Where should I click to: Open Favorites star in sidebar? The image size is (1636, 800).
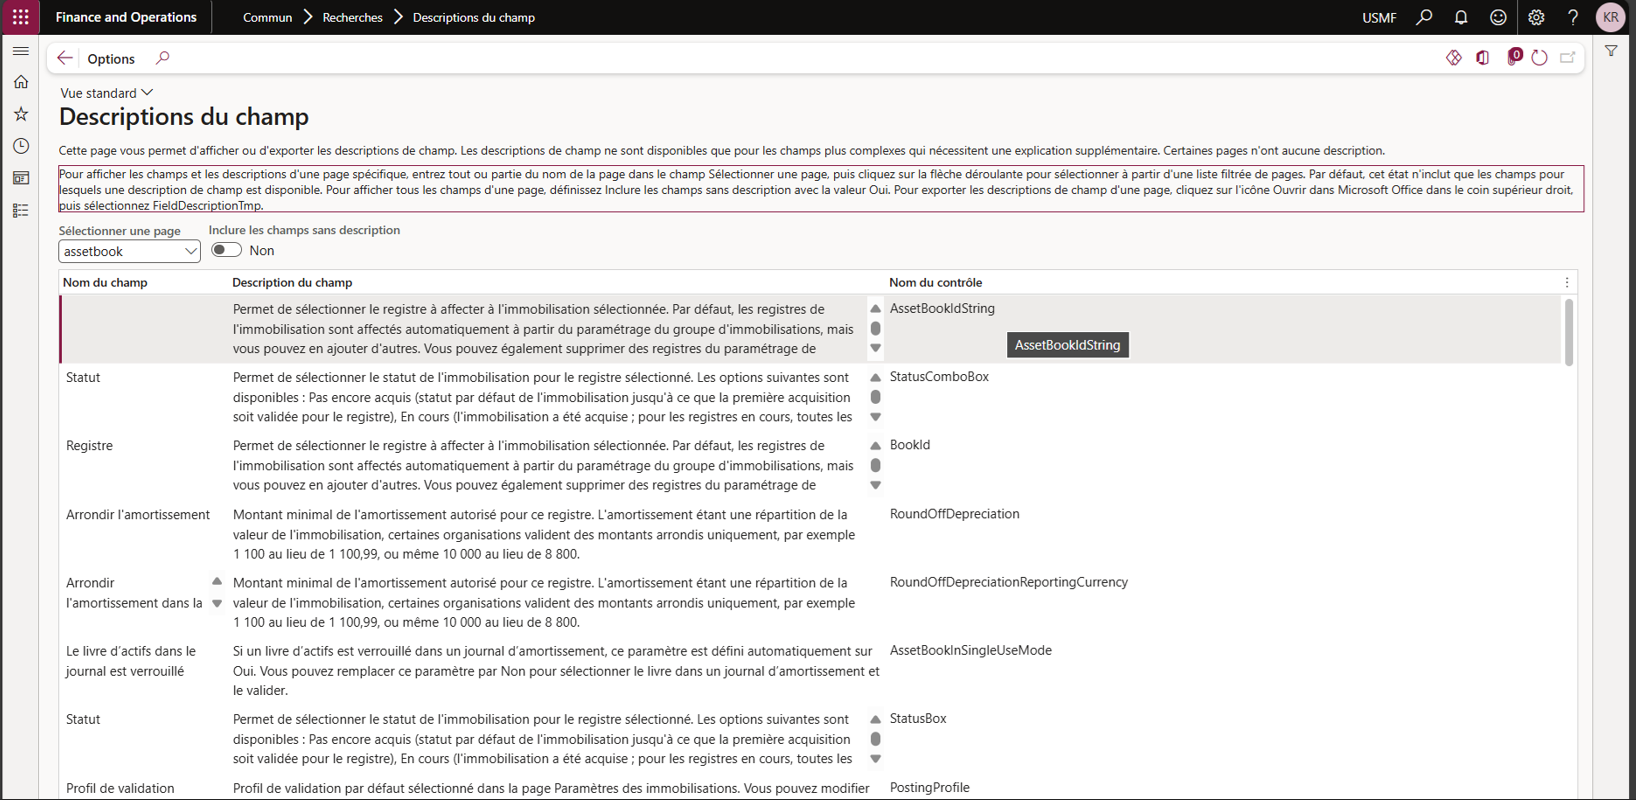[x=20, y=114]
